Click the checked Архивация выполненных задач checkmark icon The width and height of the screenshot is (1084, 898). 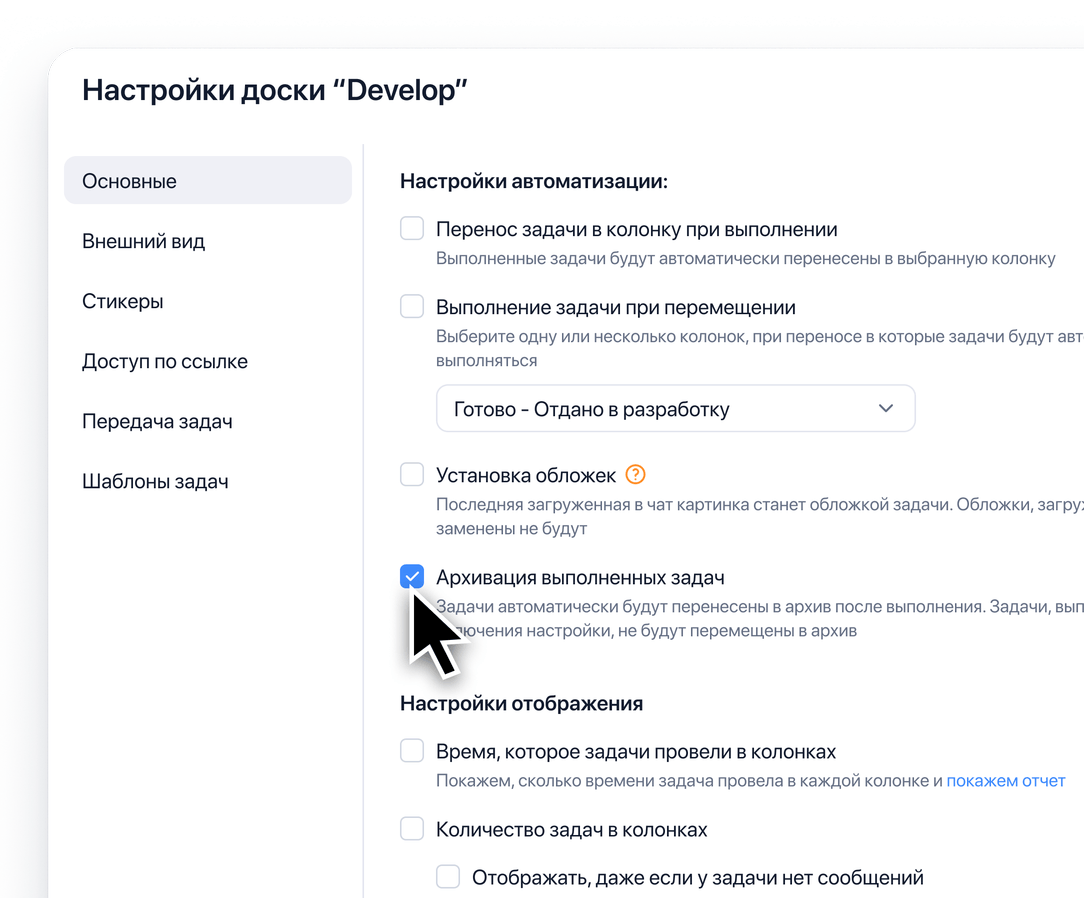pyautogui.click(x=412, y=576)
